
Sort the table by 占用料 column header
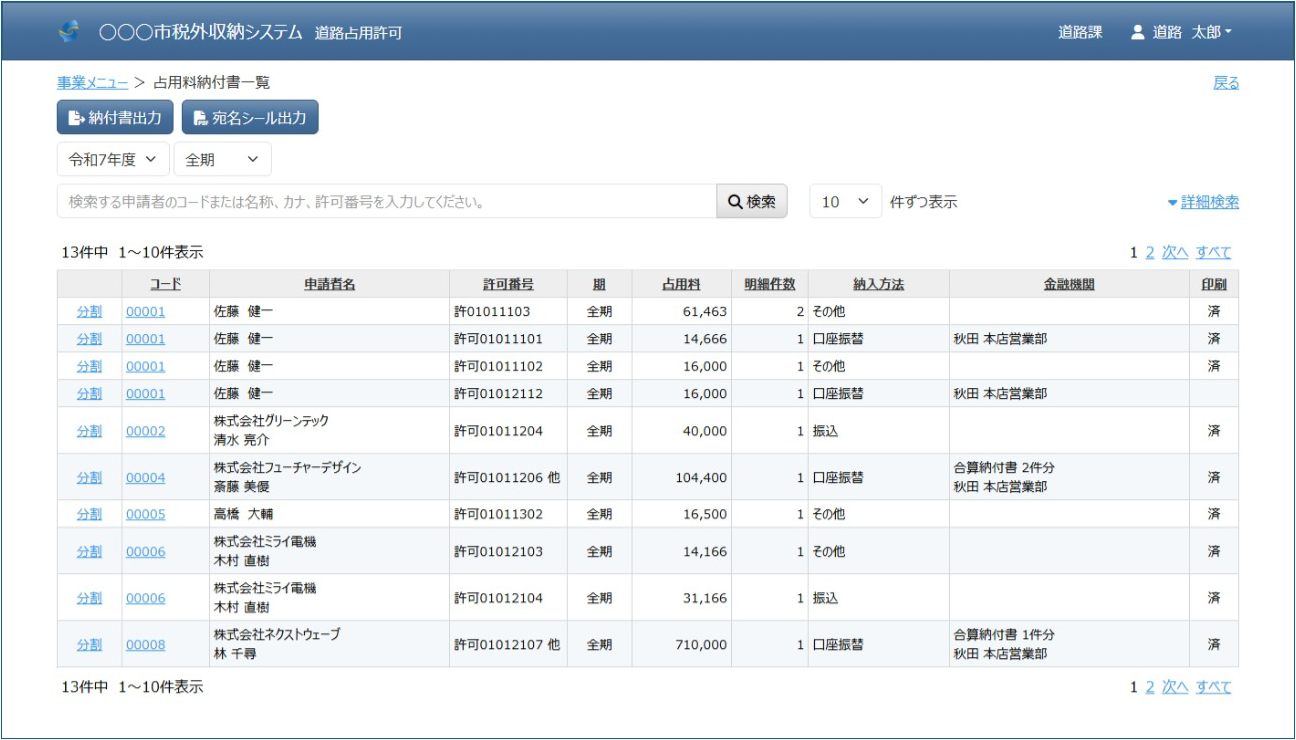[x=681, y=285]
